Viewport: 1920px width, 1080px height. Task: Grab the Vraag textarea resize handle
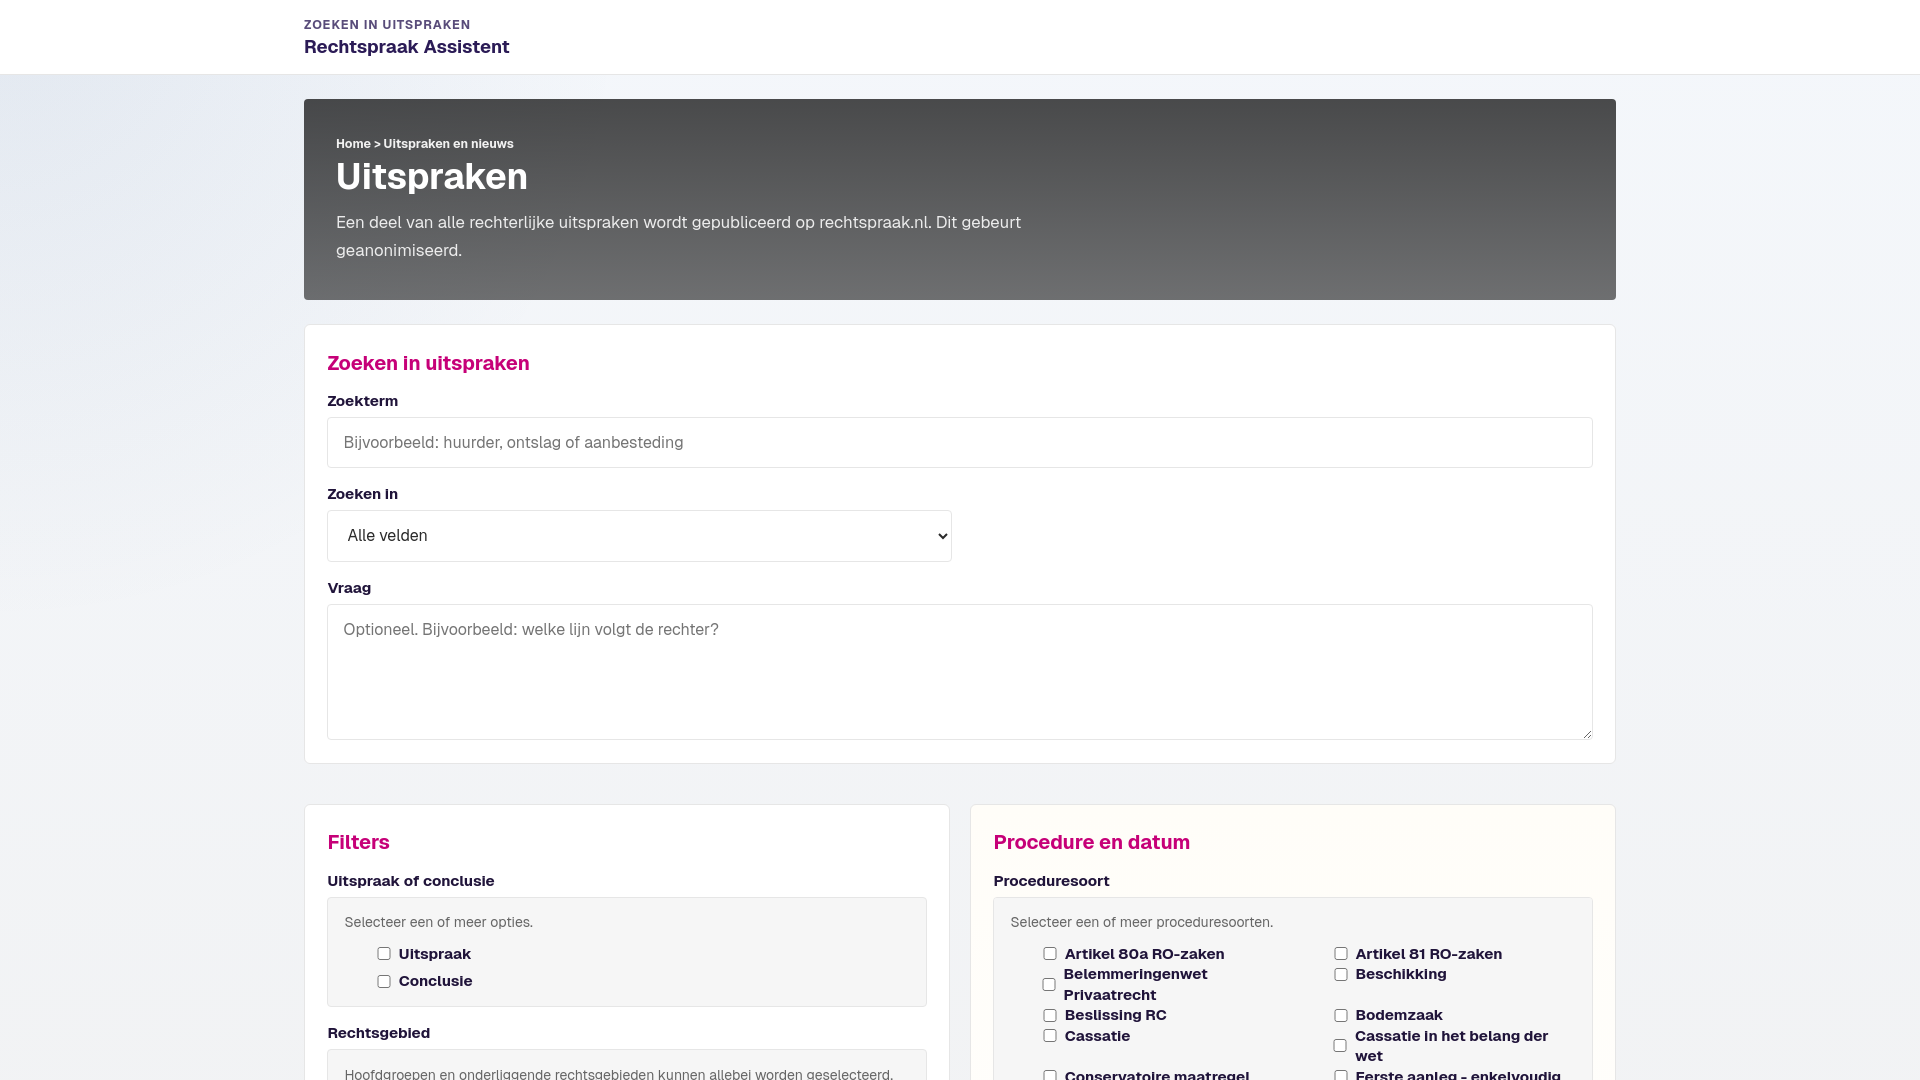click(1586, 733)
